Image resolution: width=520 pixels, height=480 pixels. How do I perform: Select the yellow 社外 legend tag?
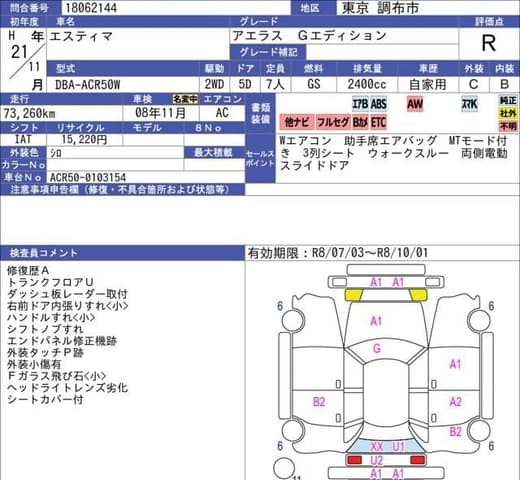tap(508, 113)
